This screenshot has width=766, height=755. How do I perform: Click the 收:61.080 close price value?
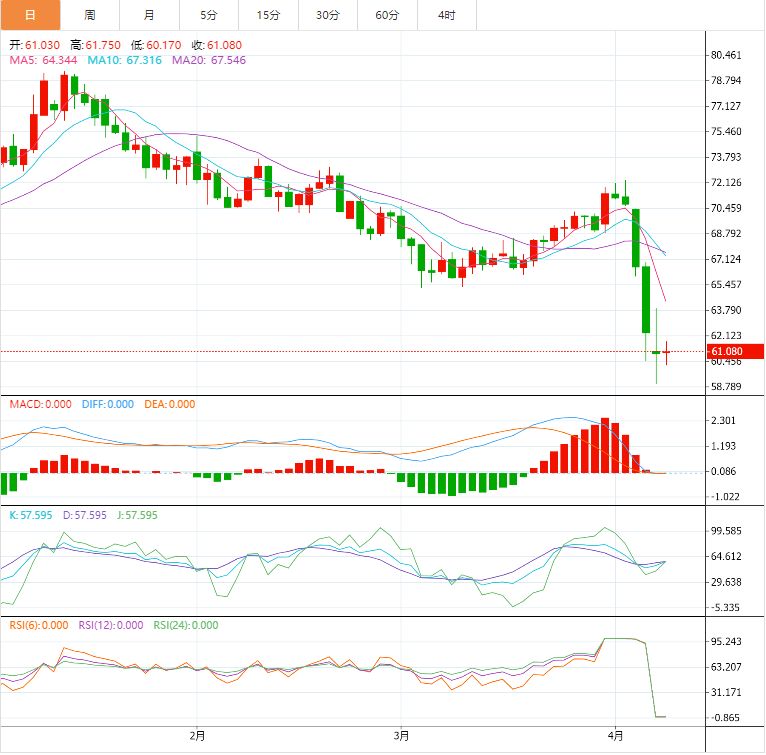coord(217,45)
